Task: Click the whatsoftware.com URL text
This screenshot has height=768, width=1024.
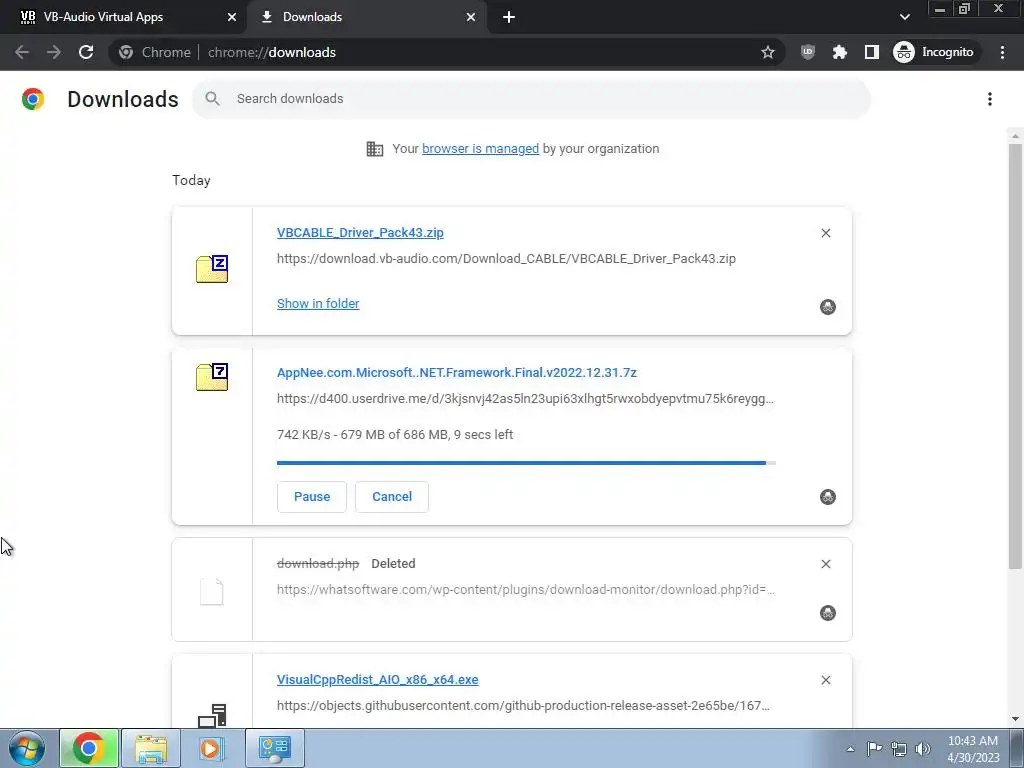Action: point(526,590)
